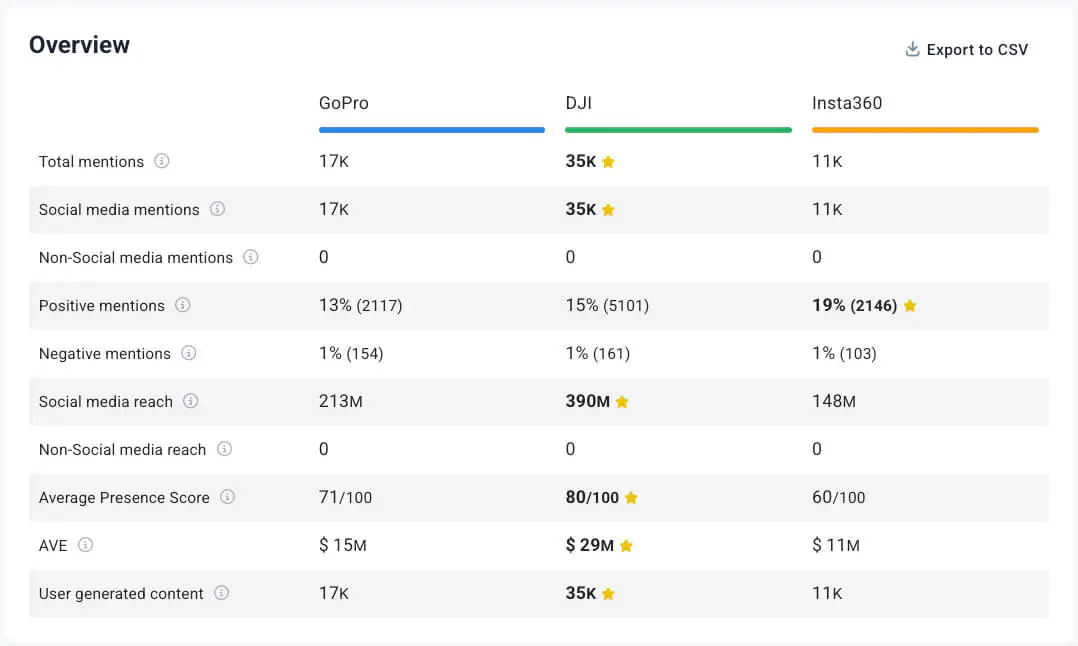
Task: Click the Negative mentions row label
Action: click(x=104, y=354)
